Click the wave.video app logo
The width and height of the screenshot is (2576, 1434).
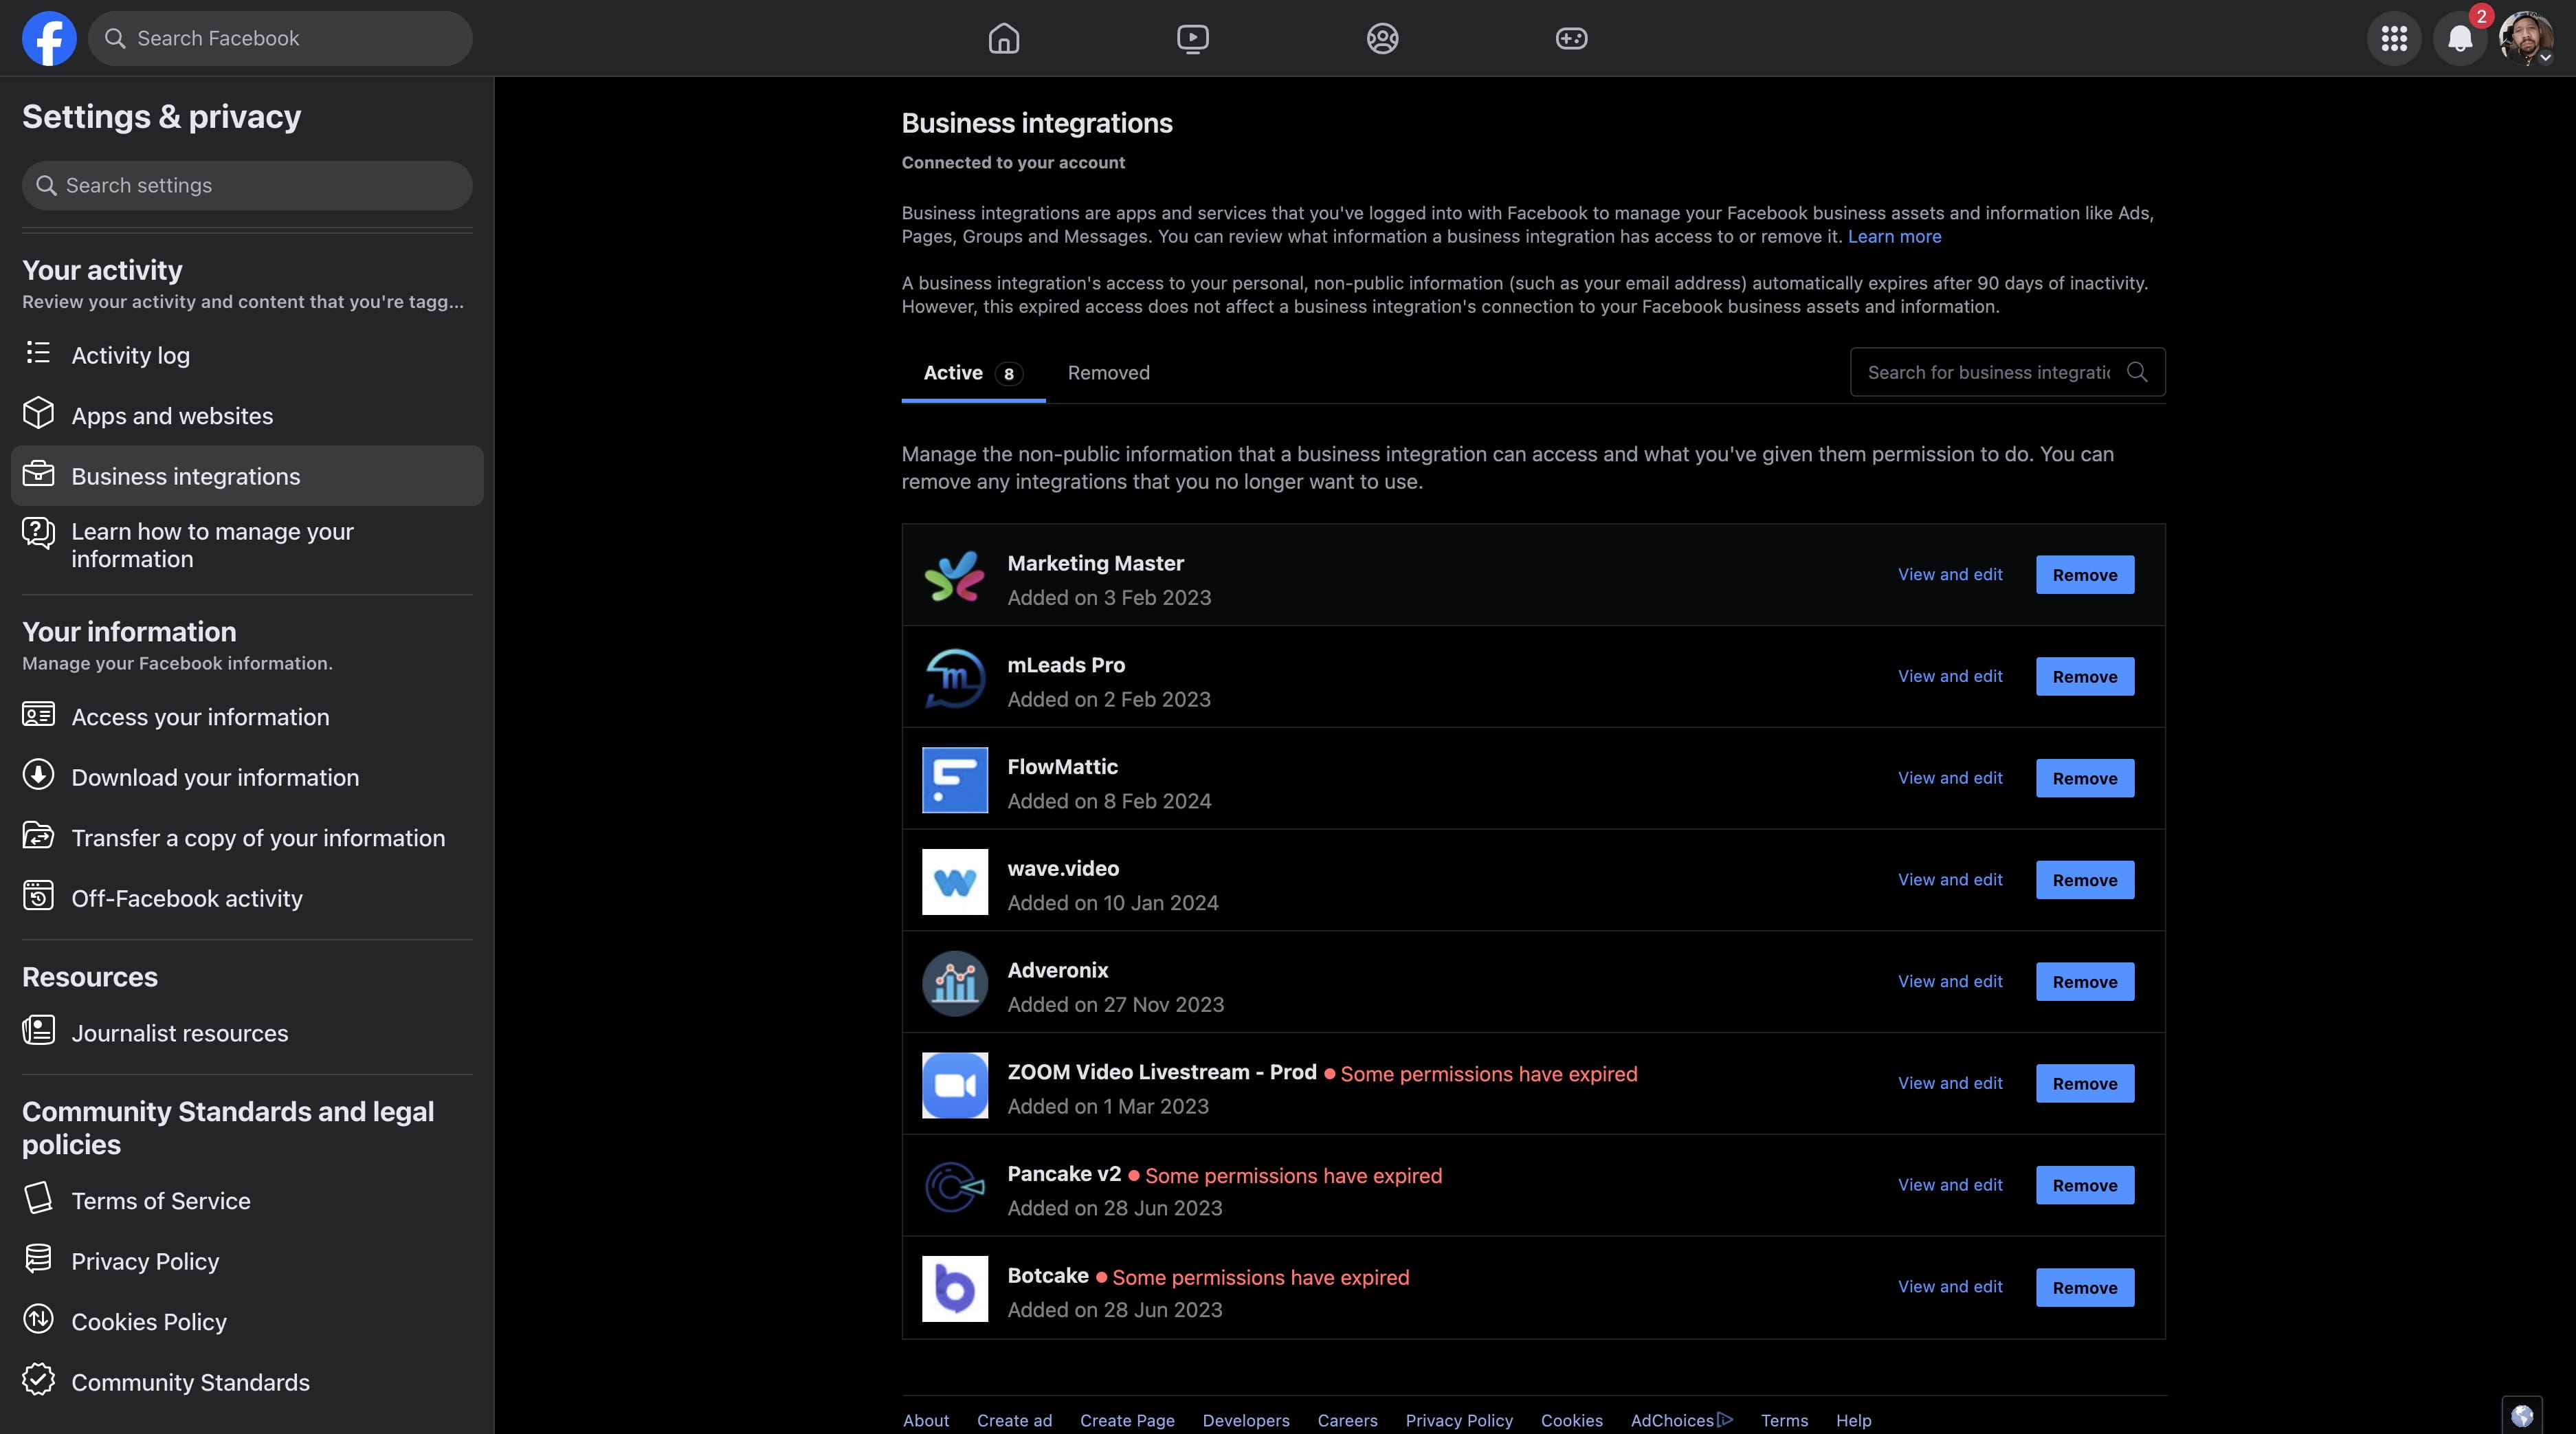coord(954,882)
